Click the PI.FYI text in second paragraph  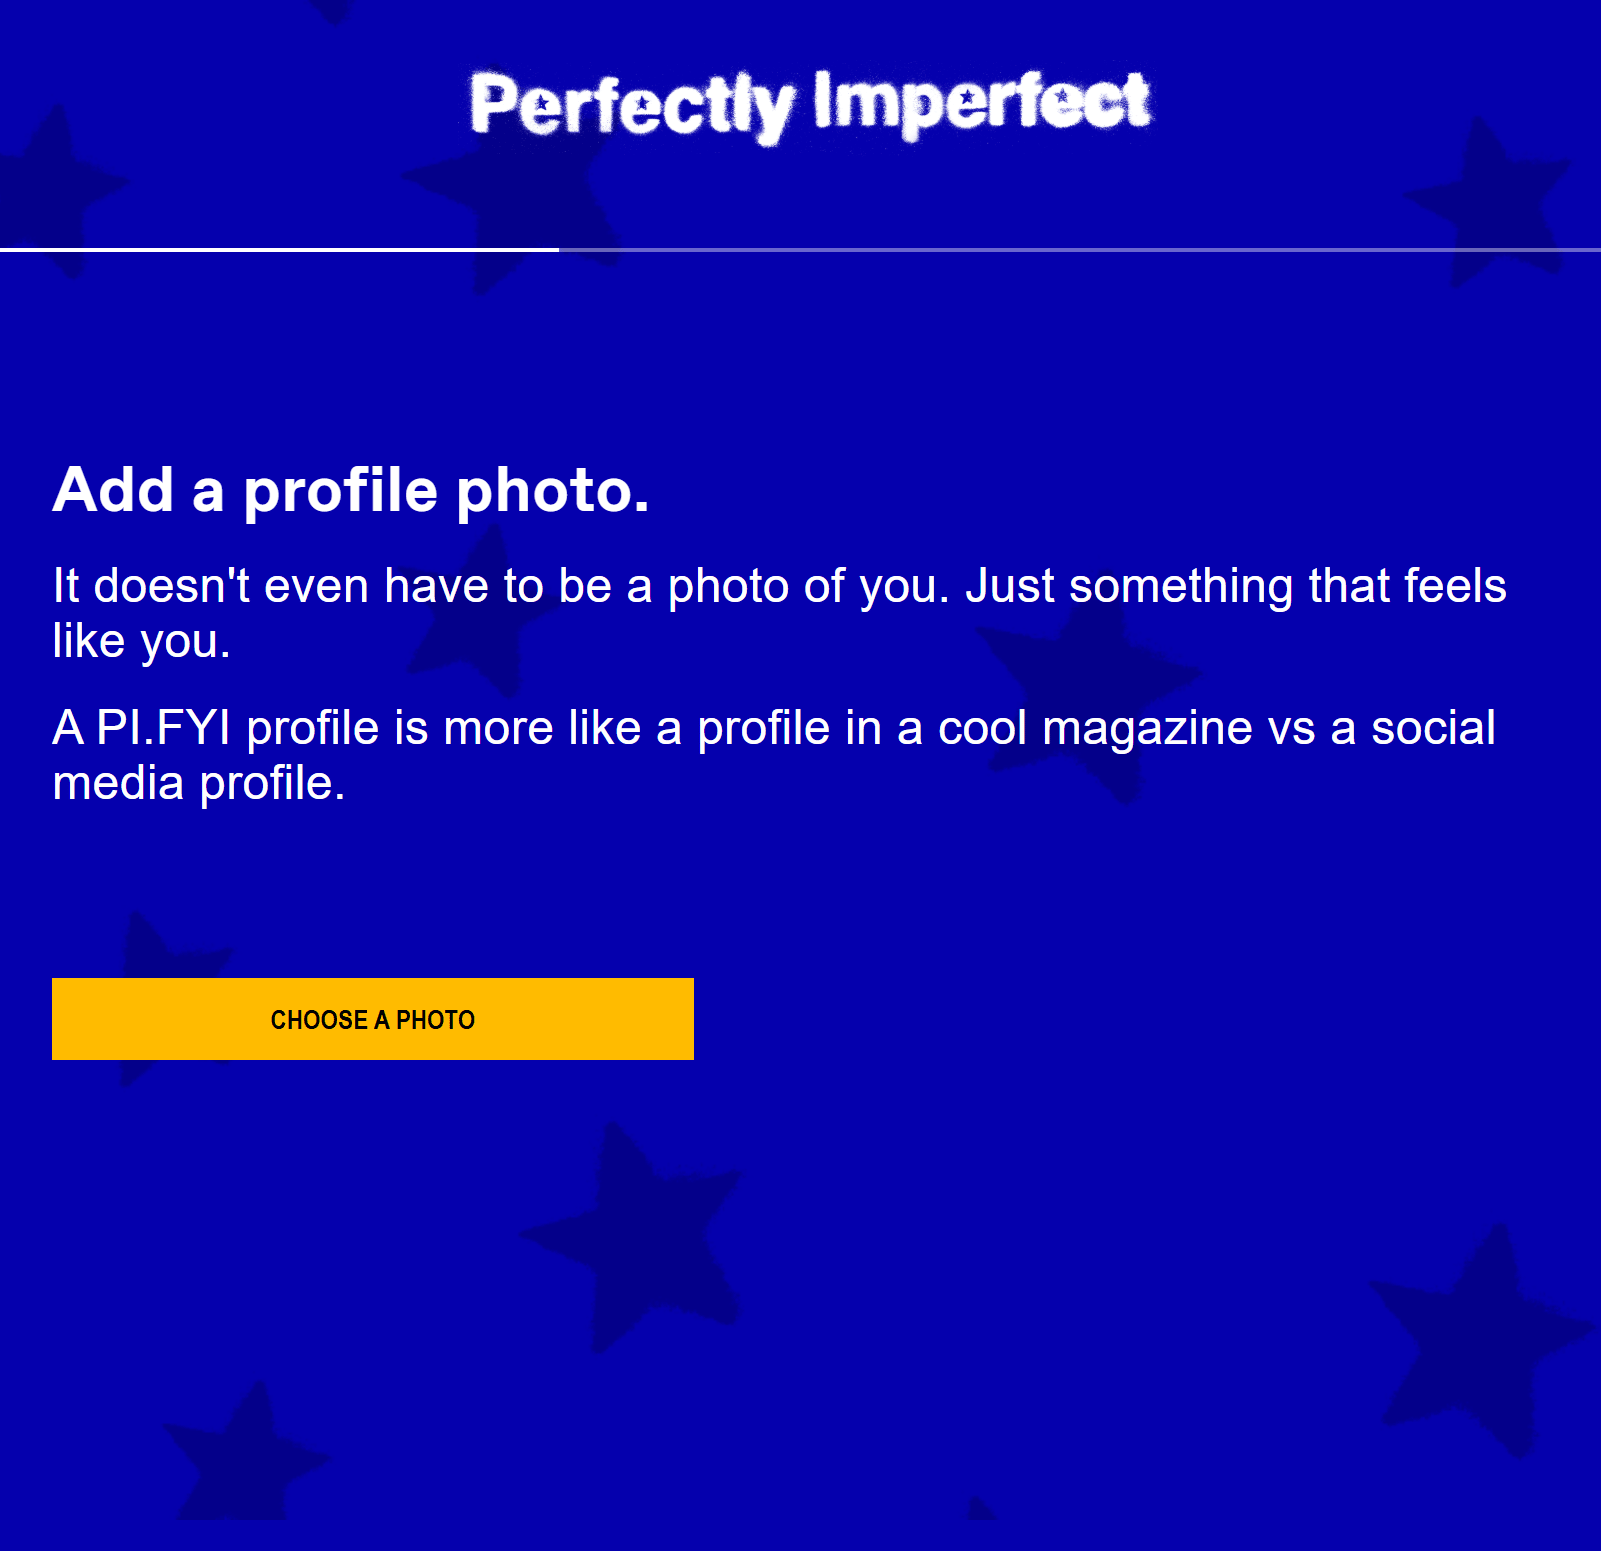163,727
